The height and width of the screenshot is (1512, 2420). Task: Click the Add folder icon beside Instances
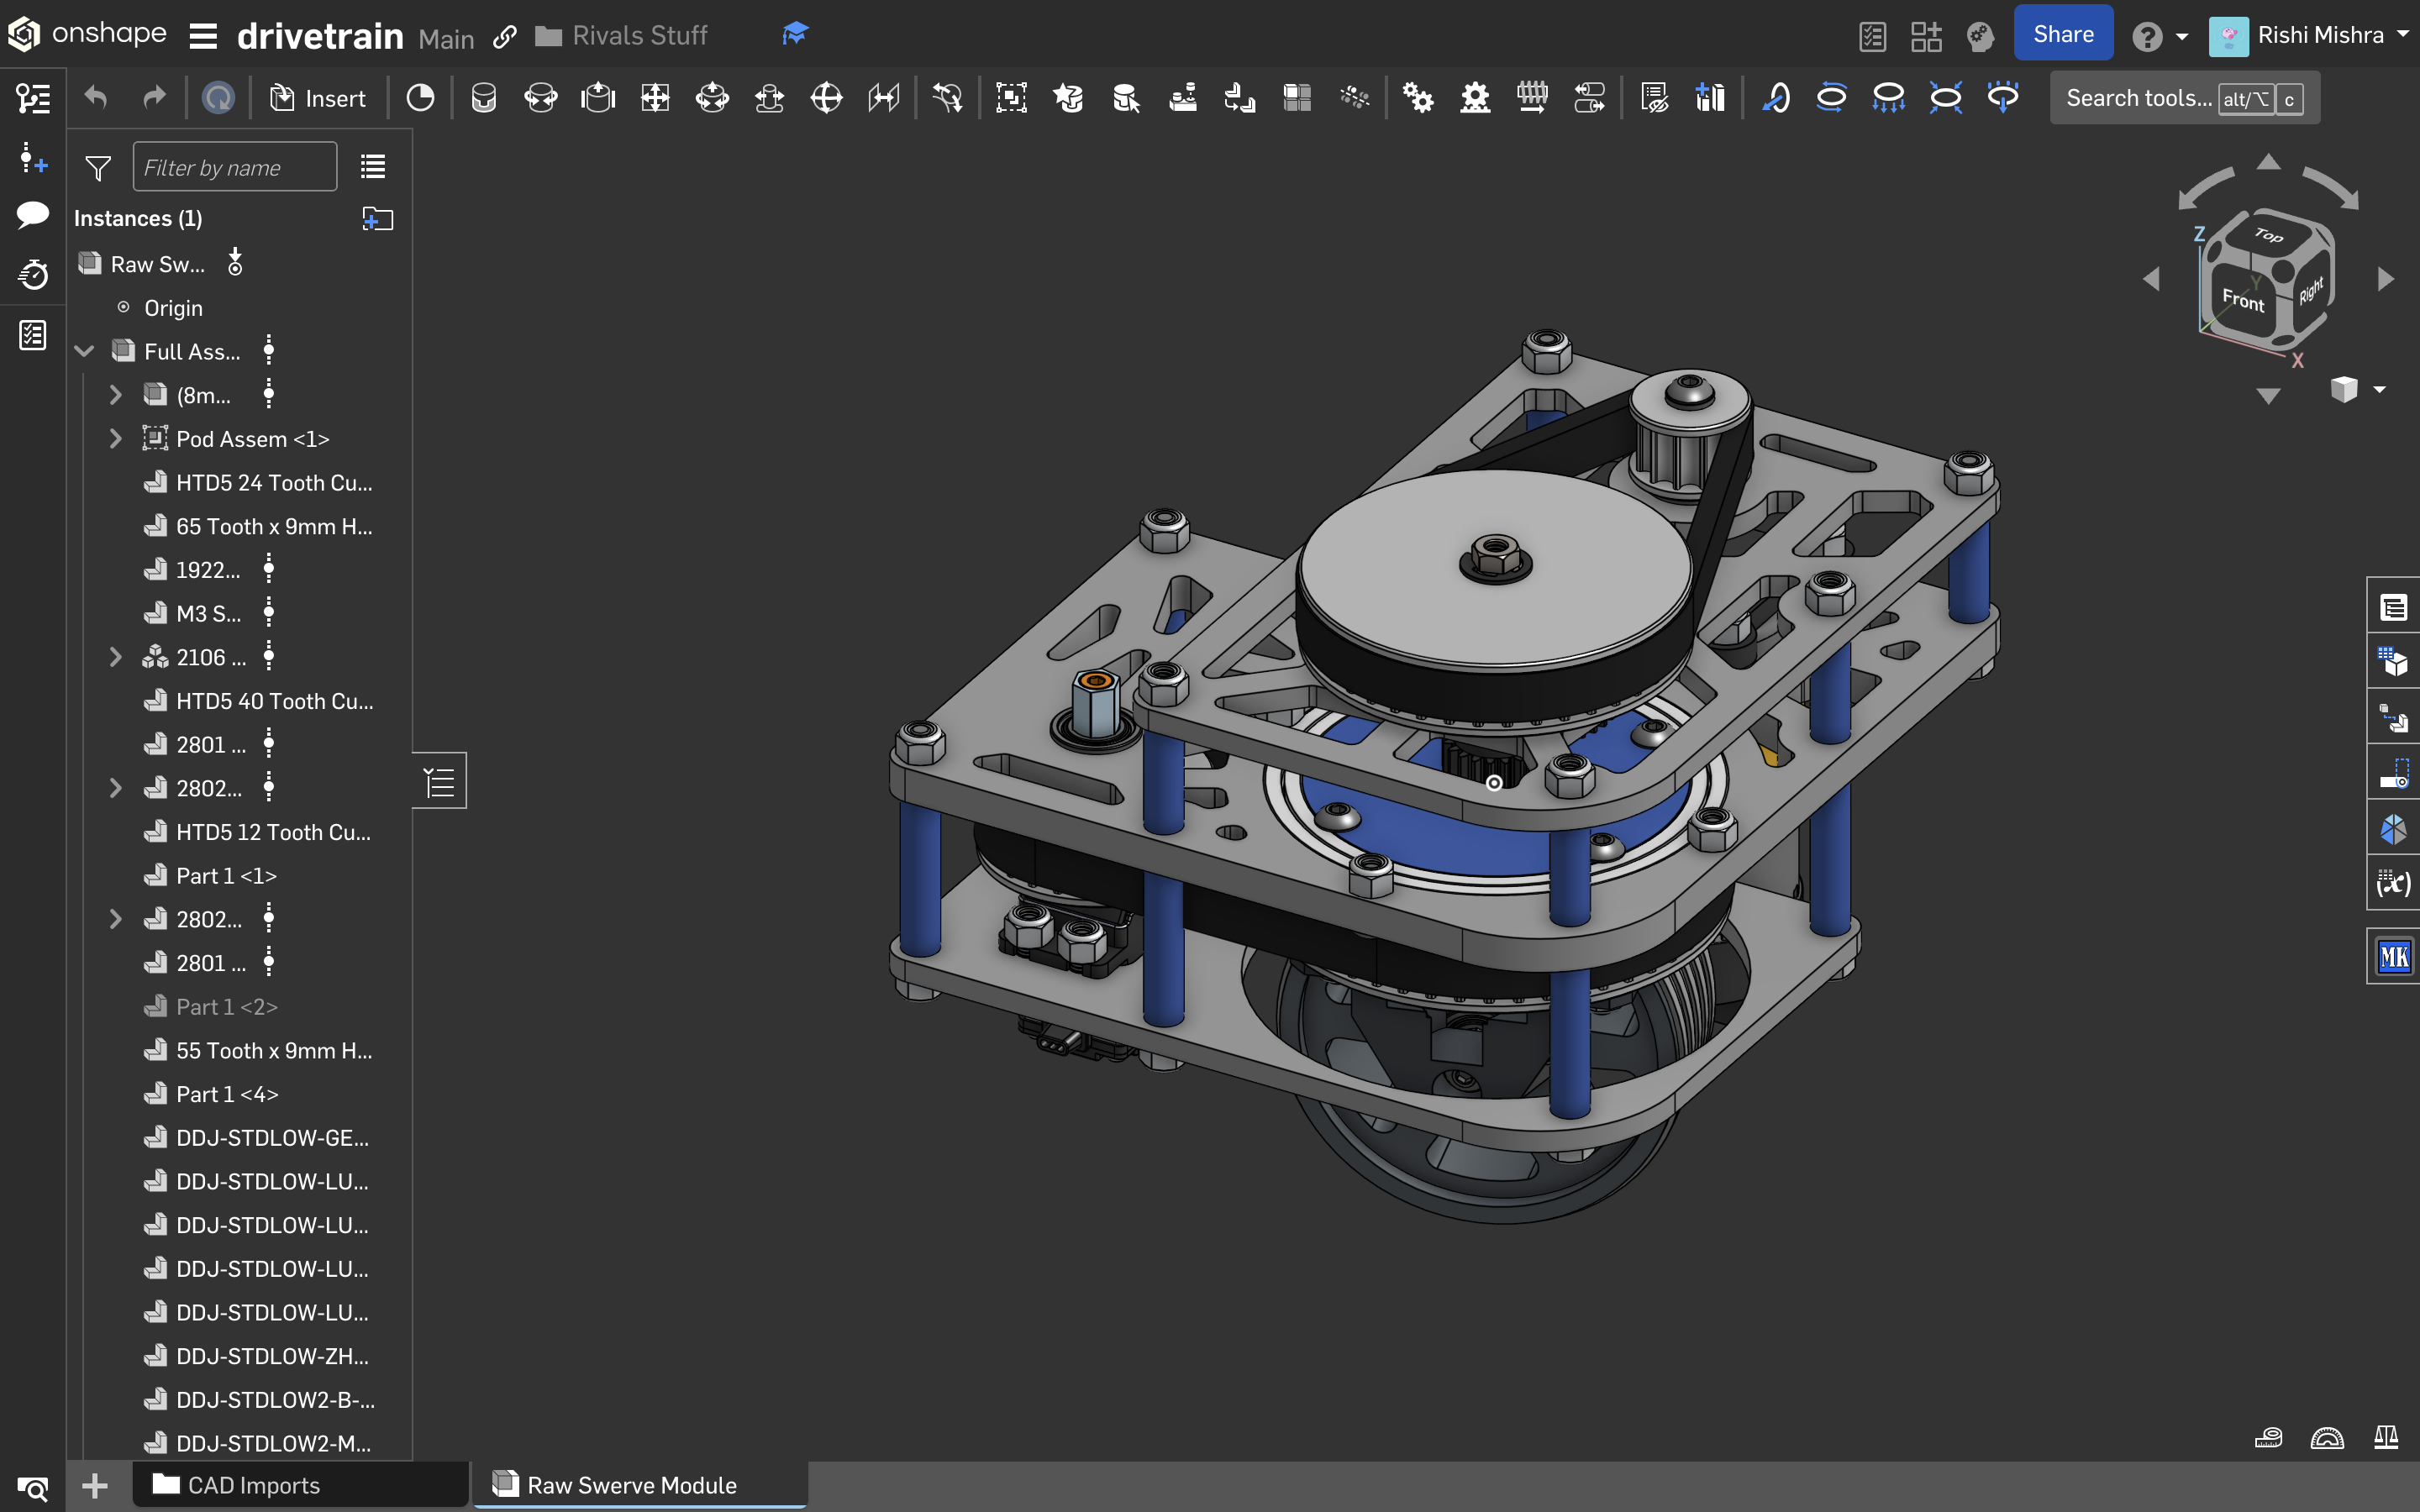(377, 218)
